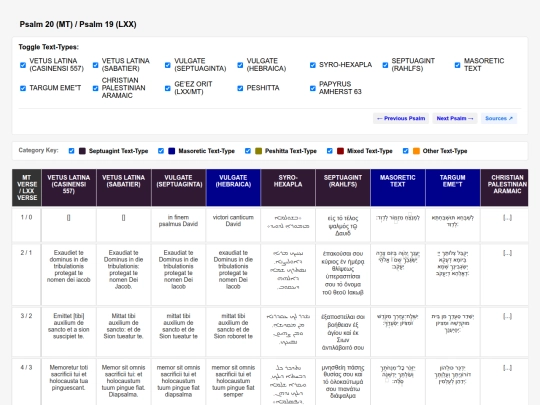Click the Peshitta Text-Type olive swatch
This screenshot has width=540, height=405.
pos(258,151)
